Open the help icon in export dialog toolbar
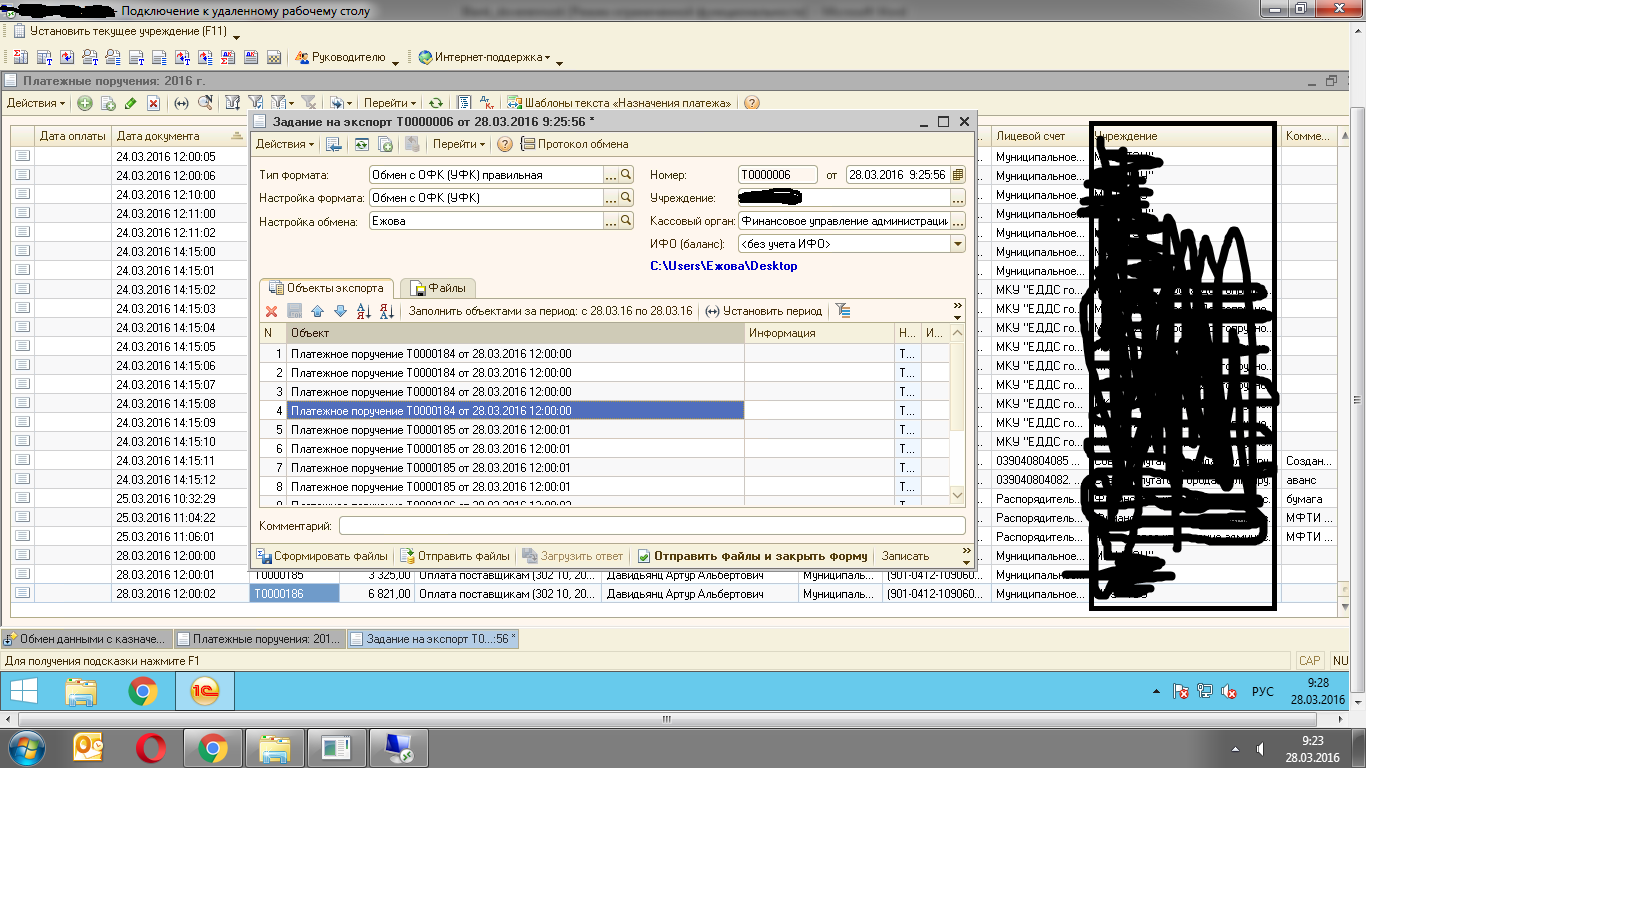Image resolution: width=1632 pixels, height=920 pixels. pyautogui.click(x=505, y=144)
